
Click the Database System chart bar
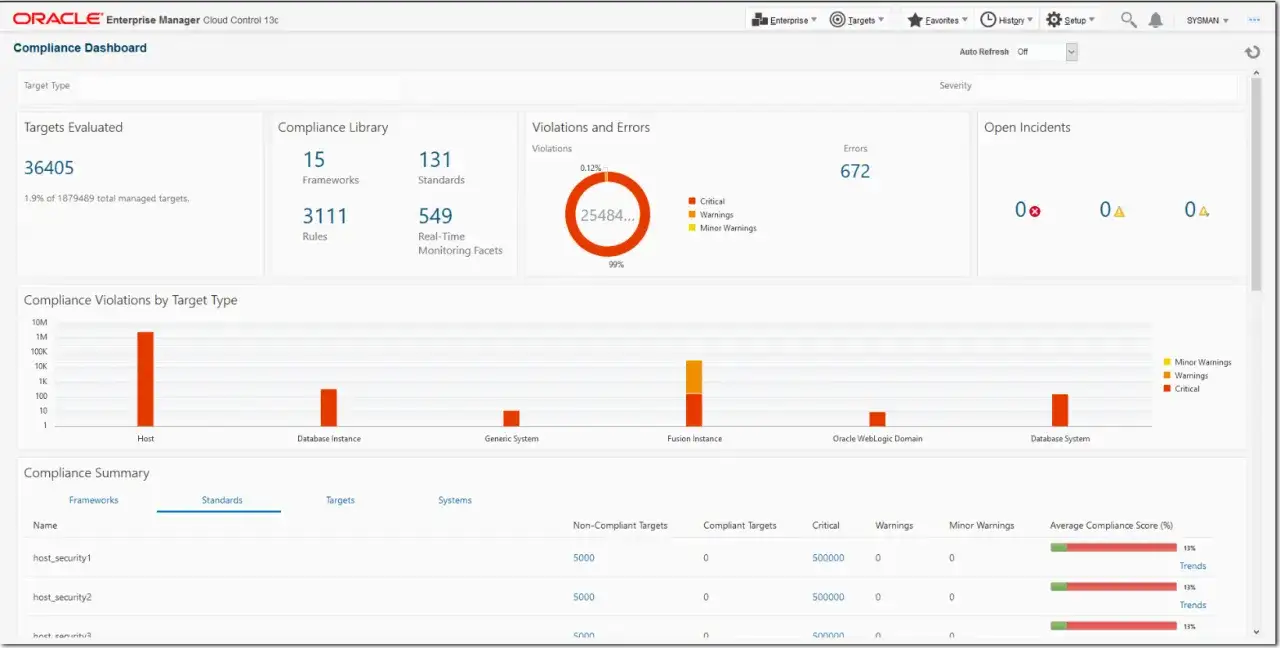1060,410
